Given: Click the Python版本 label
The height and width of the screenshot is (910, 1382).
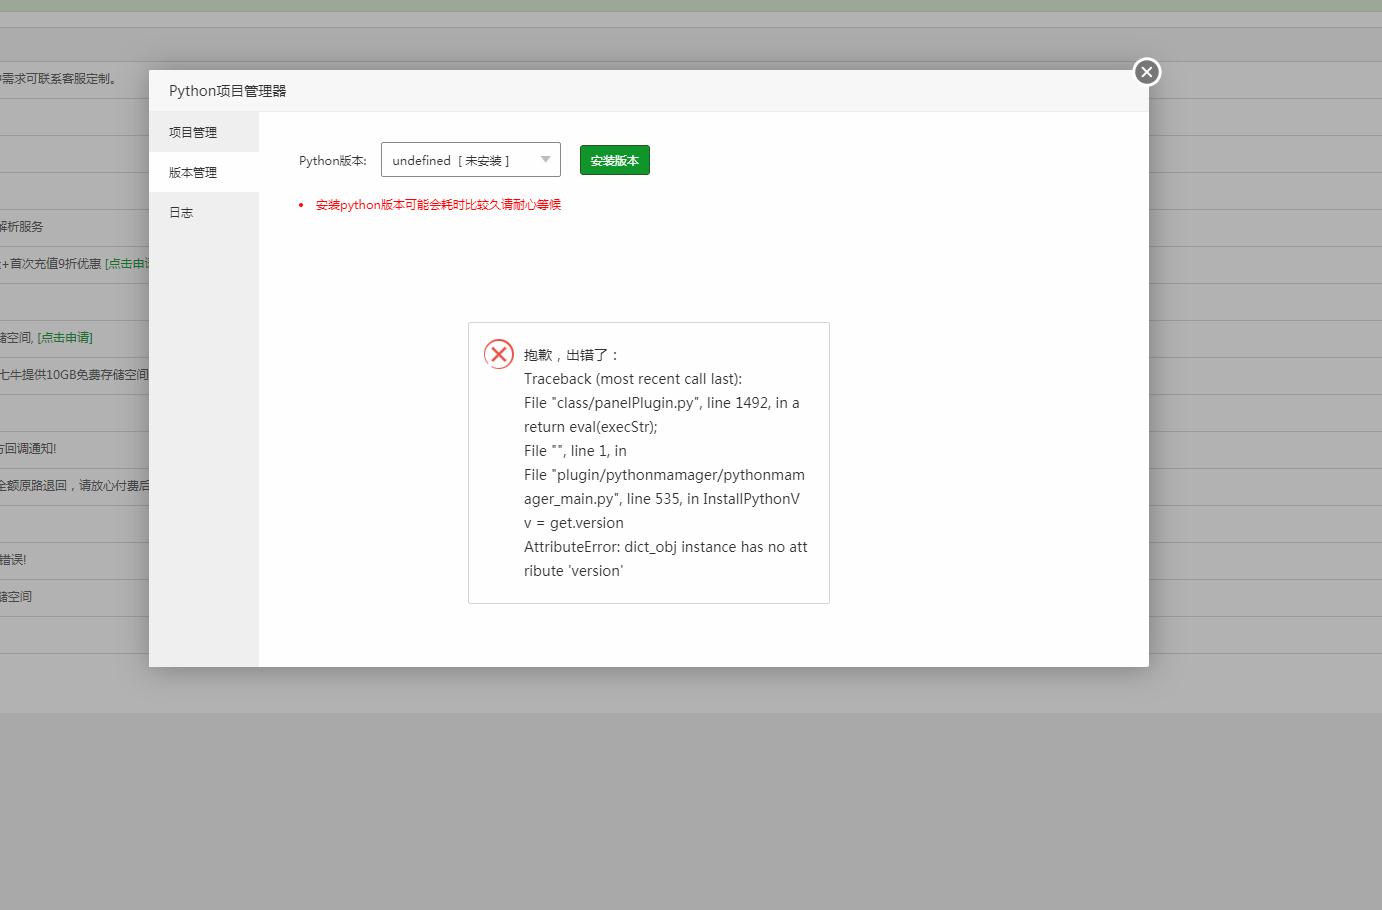Looking at the screenshot, I should tap(333, 161).
